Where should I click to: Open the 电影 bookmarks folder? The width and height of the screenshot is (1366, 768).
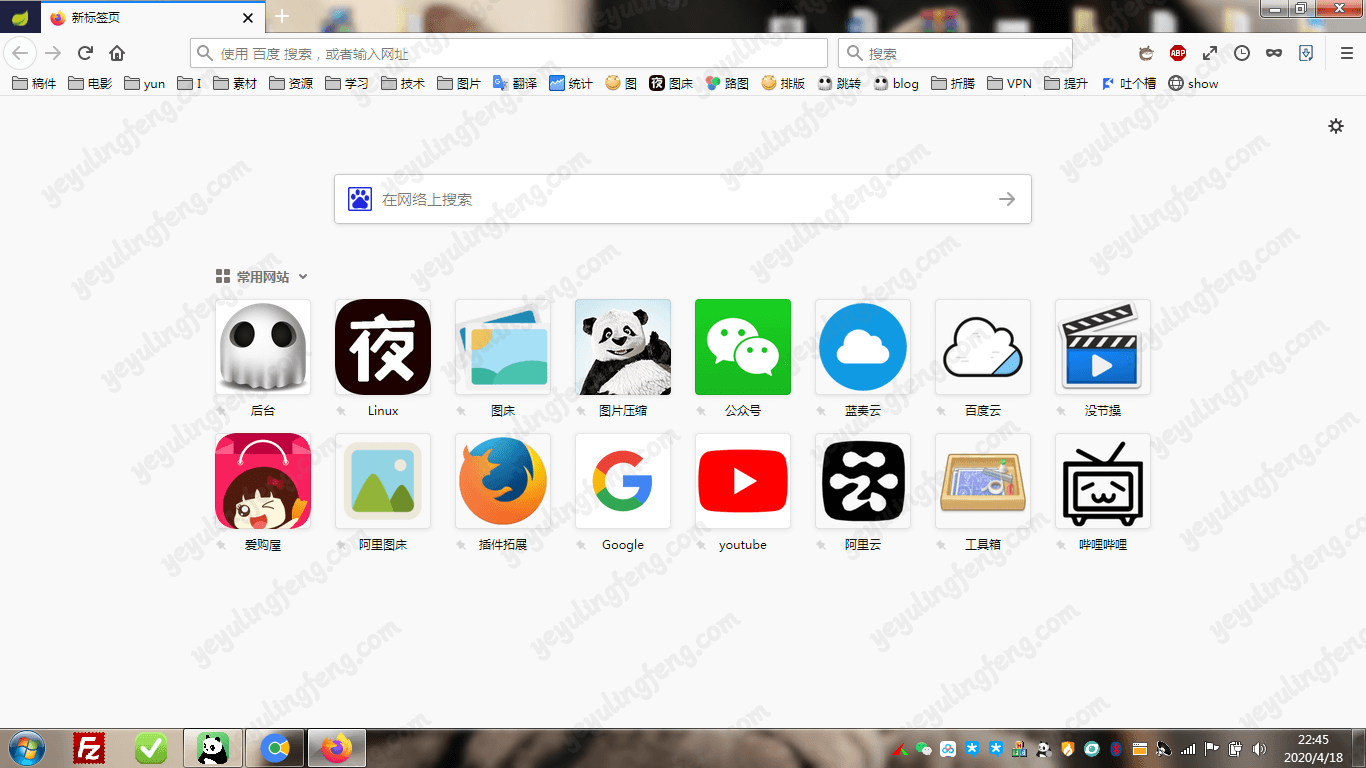90,83
